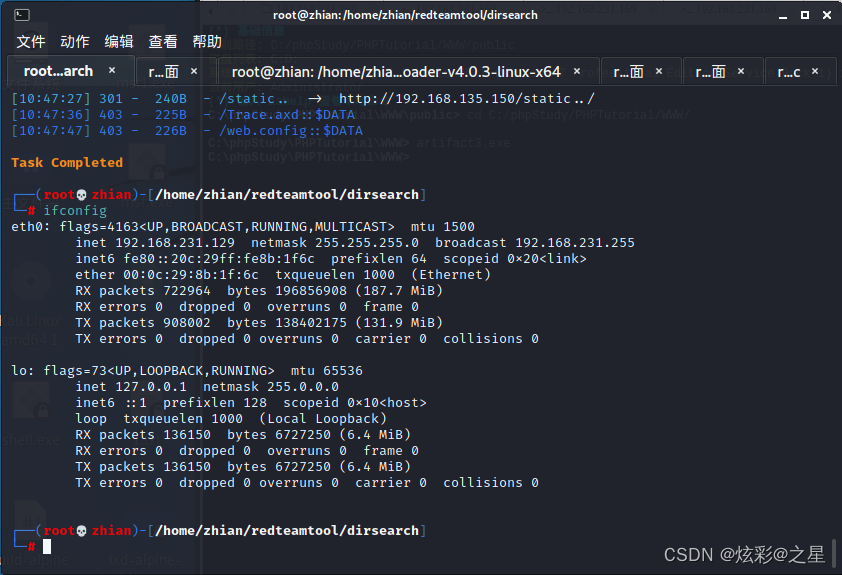Click the http://192.168.135.150/static../ URL
The image size is (842, 575).
tap(467, 99)
